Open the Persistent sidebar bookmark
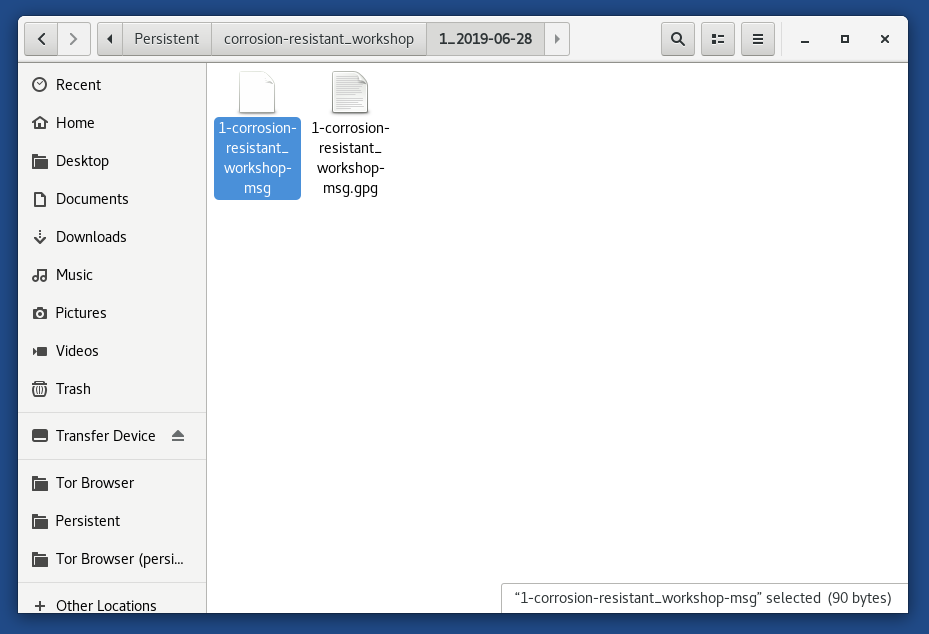This screenshot has width=929, height=634. 112,521
